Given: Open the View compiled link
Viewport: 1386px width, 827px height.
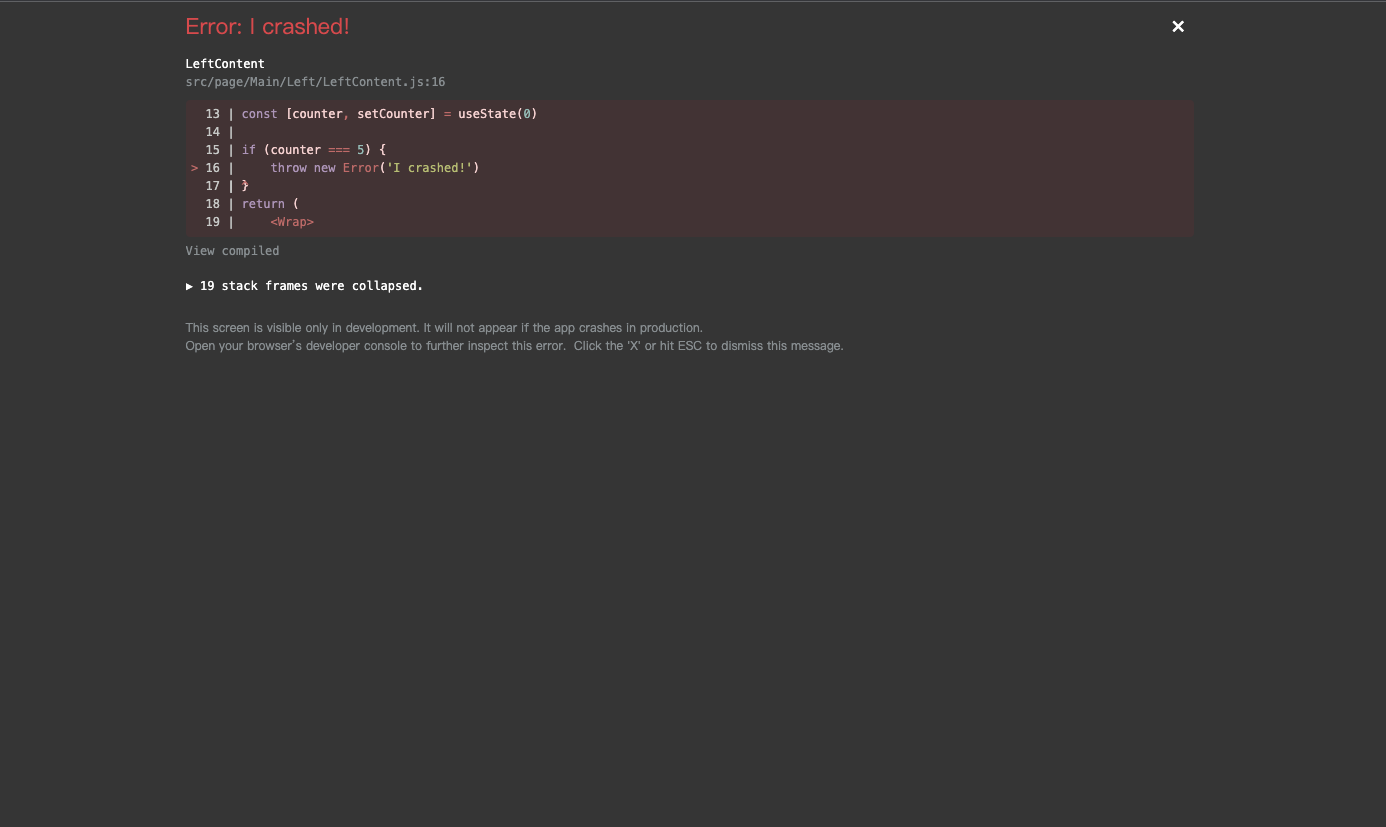Looking at the screenshot, I should (x=232, y=251).
